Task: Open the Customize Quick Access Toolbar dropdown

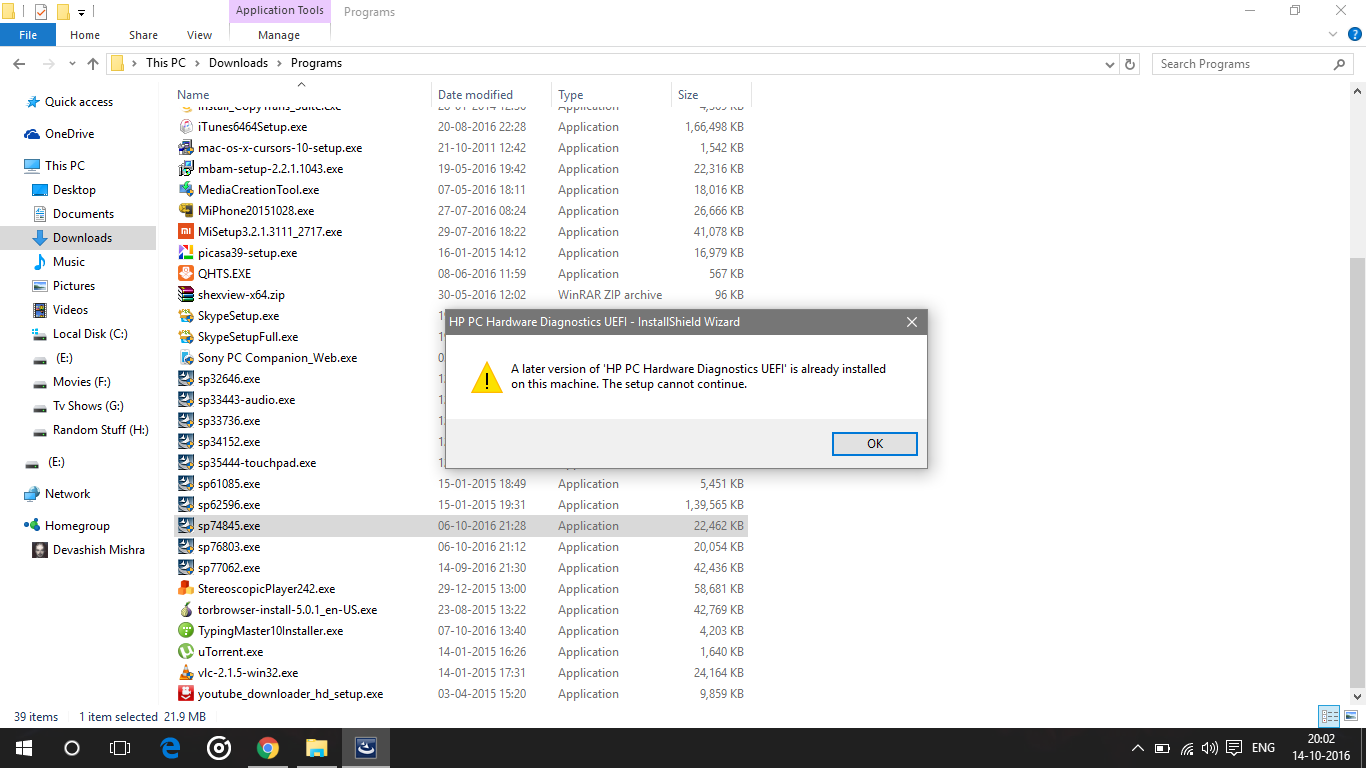Action: click(82, 12)
